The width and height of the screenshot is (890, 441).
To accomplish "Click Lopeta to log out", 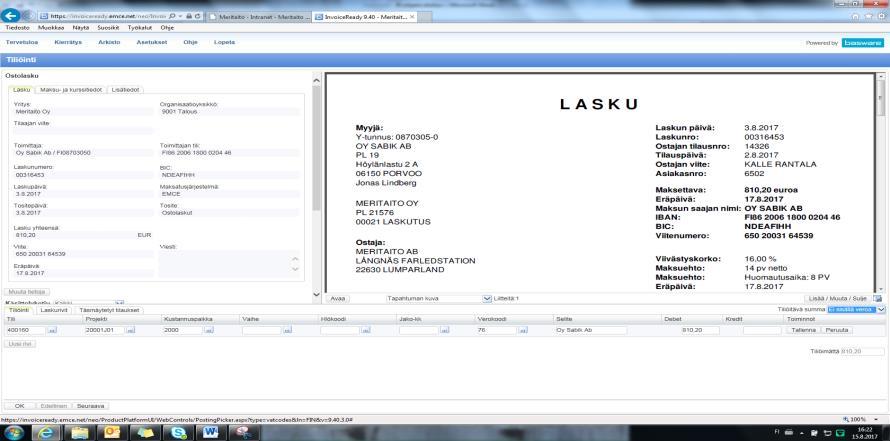I will 224,43.
